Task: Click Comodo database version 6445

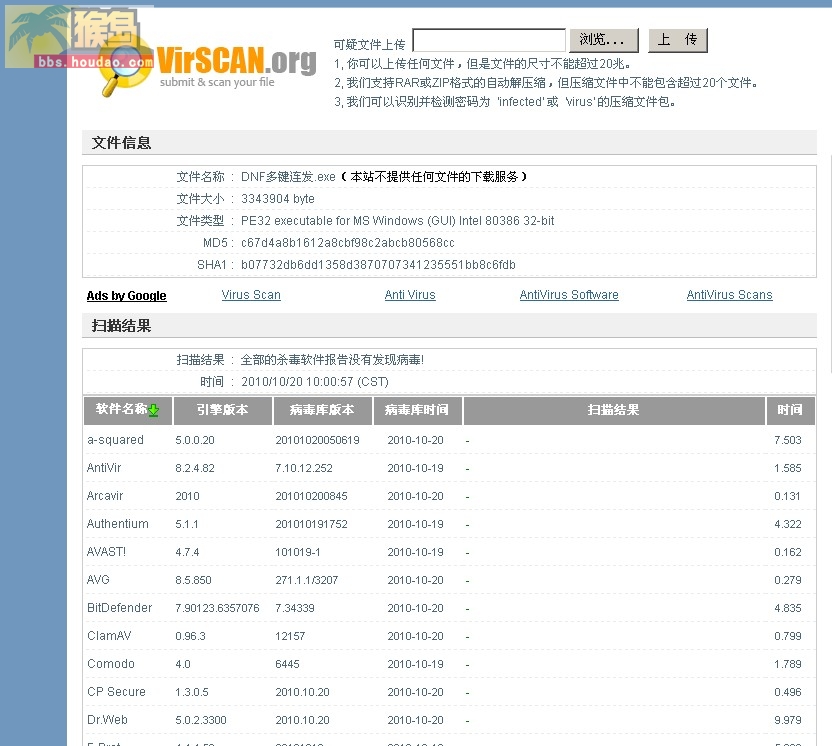Action: 287,664
